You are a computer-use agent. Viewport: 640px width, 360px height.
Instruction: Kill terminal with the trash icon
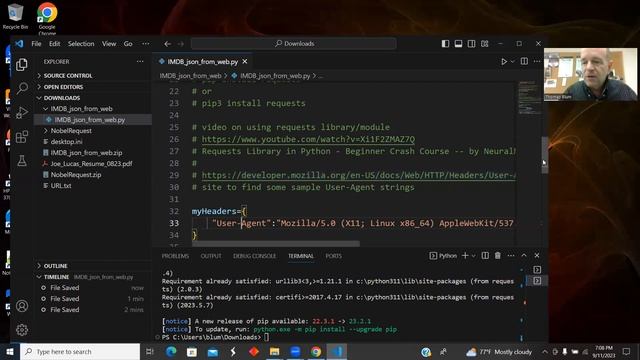pos(498,256)
